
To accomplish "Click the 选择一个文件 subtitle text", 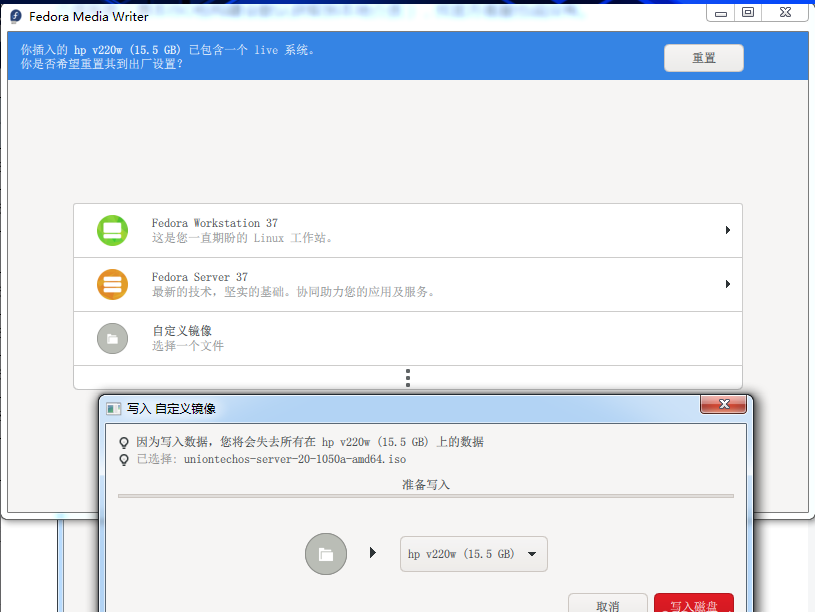I will [188, 346].
